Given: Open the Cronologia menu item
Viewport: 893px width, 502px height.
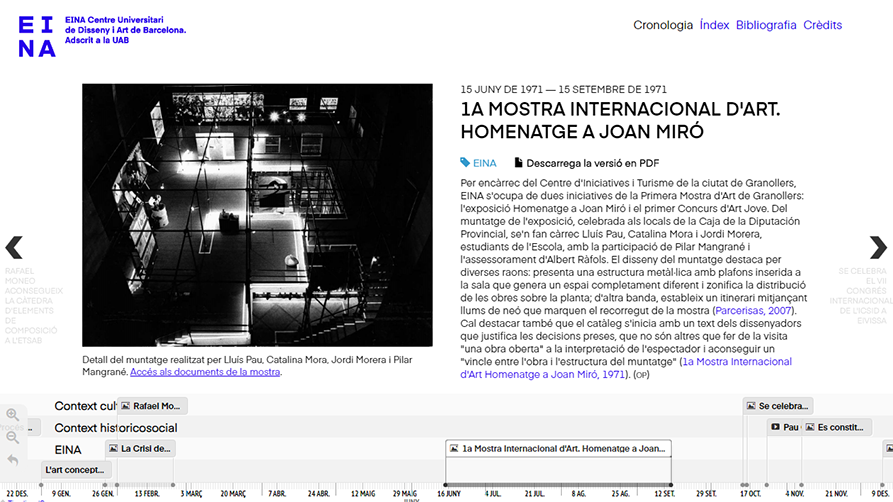Looking at the screenshot, I should click(663, 25).
